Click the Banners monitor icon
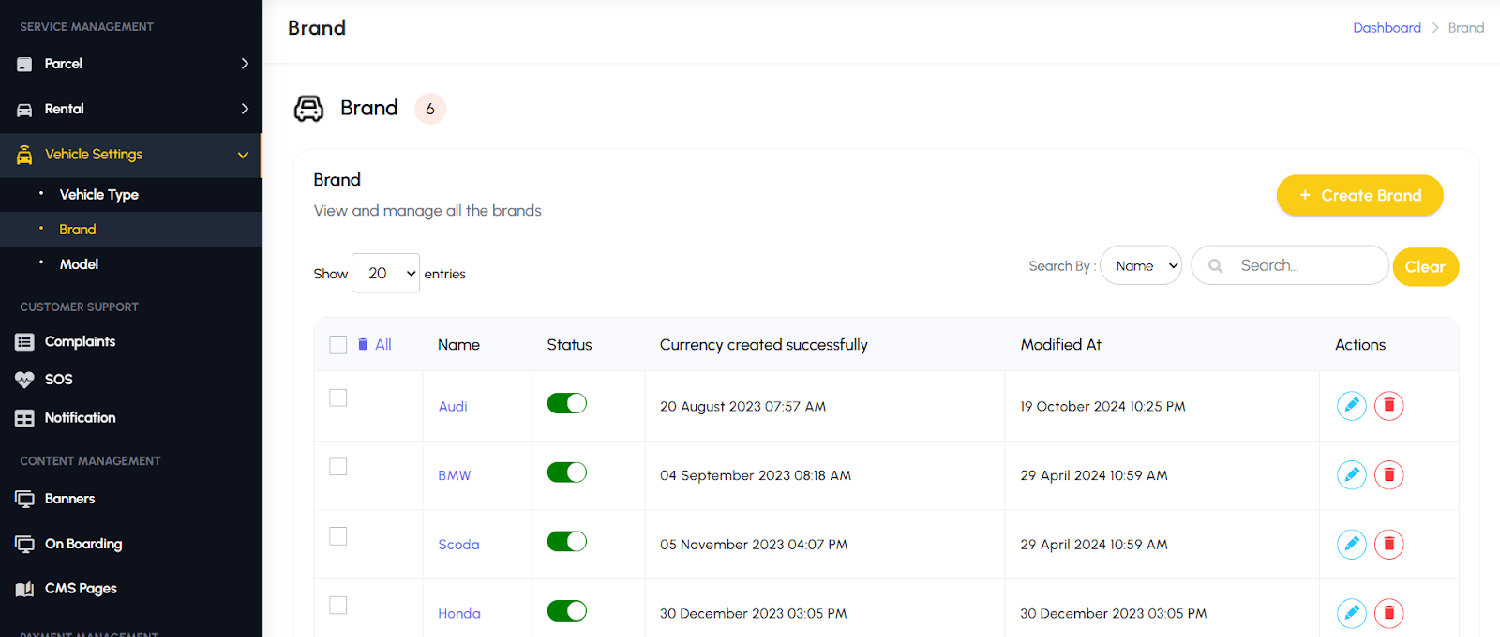The image size is (1500, 637). [25, 499]
